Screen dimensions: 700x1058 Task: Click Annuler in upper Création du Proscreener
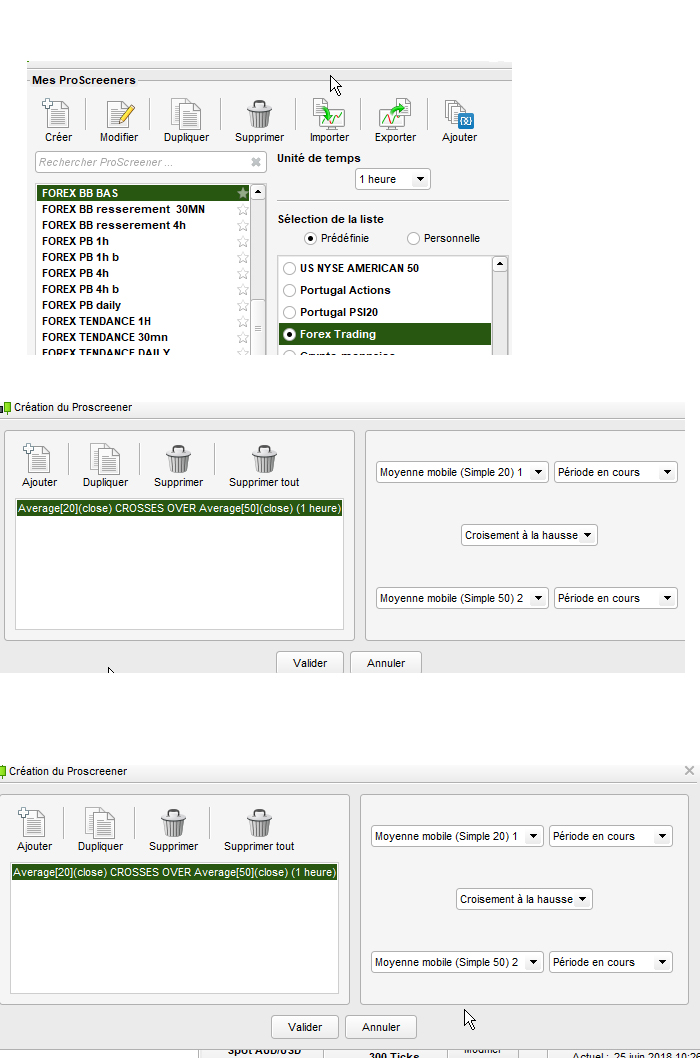click(x=386, y=663)
